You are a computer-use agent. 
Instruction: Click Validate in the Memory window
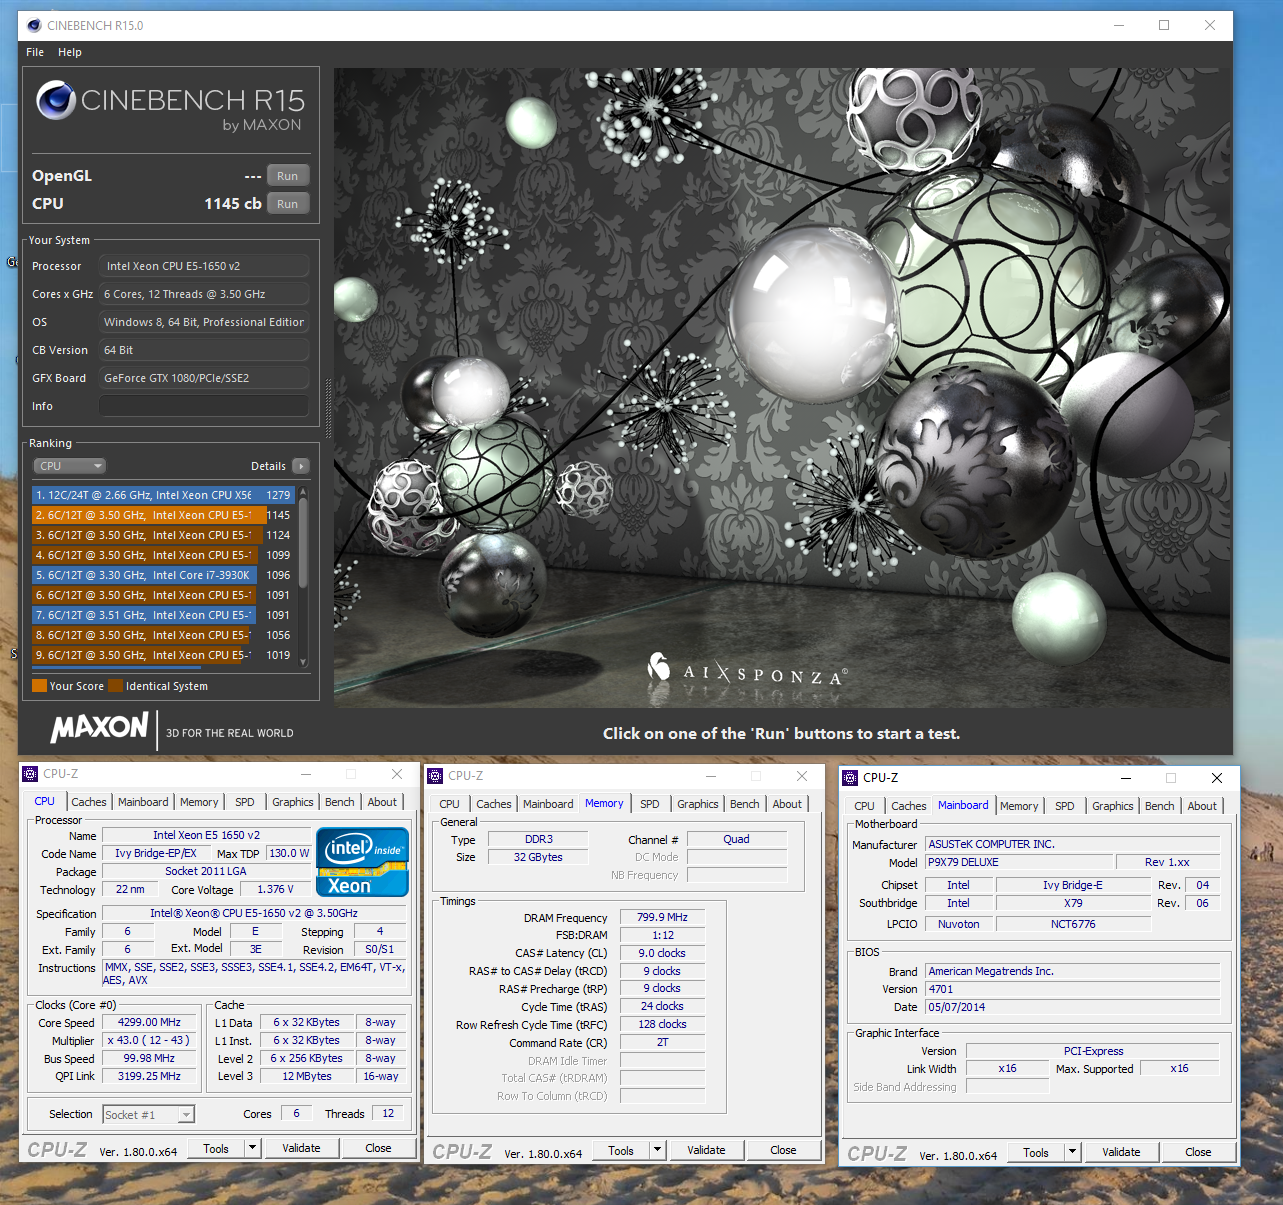point(706,1150)
